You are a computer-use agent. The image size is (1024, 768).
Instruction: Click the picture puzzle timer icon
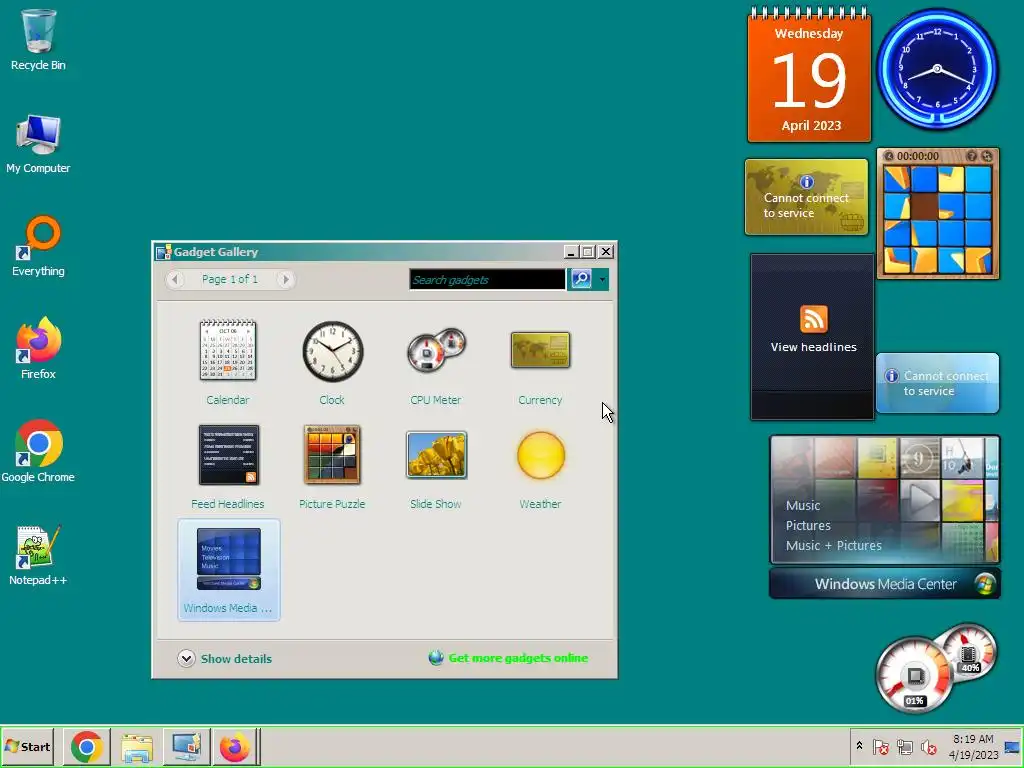coord(889,156)
